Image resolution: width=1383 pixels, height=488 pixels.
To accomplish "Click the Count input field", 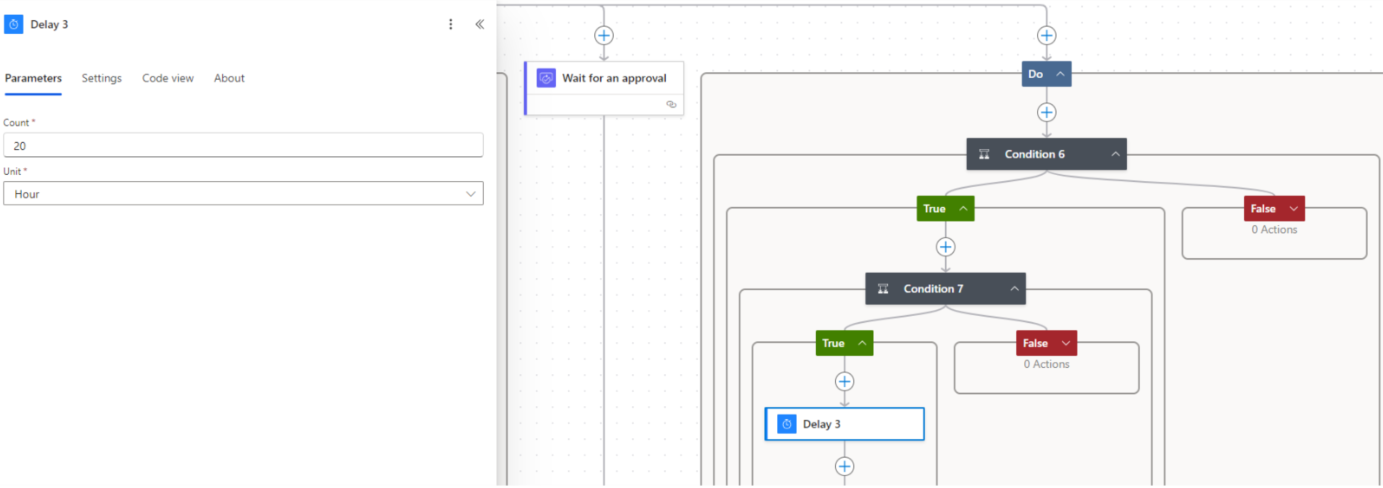I will click(x=243, y=145).
